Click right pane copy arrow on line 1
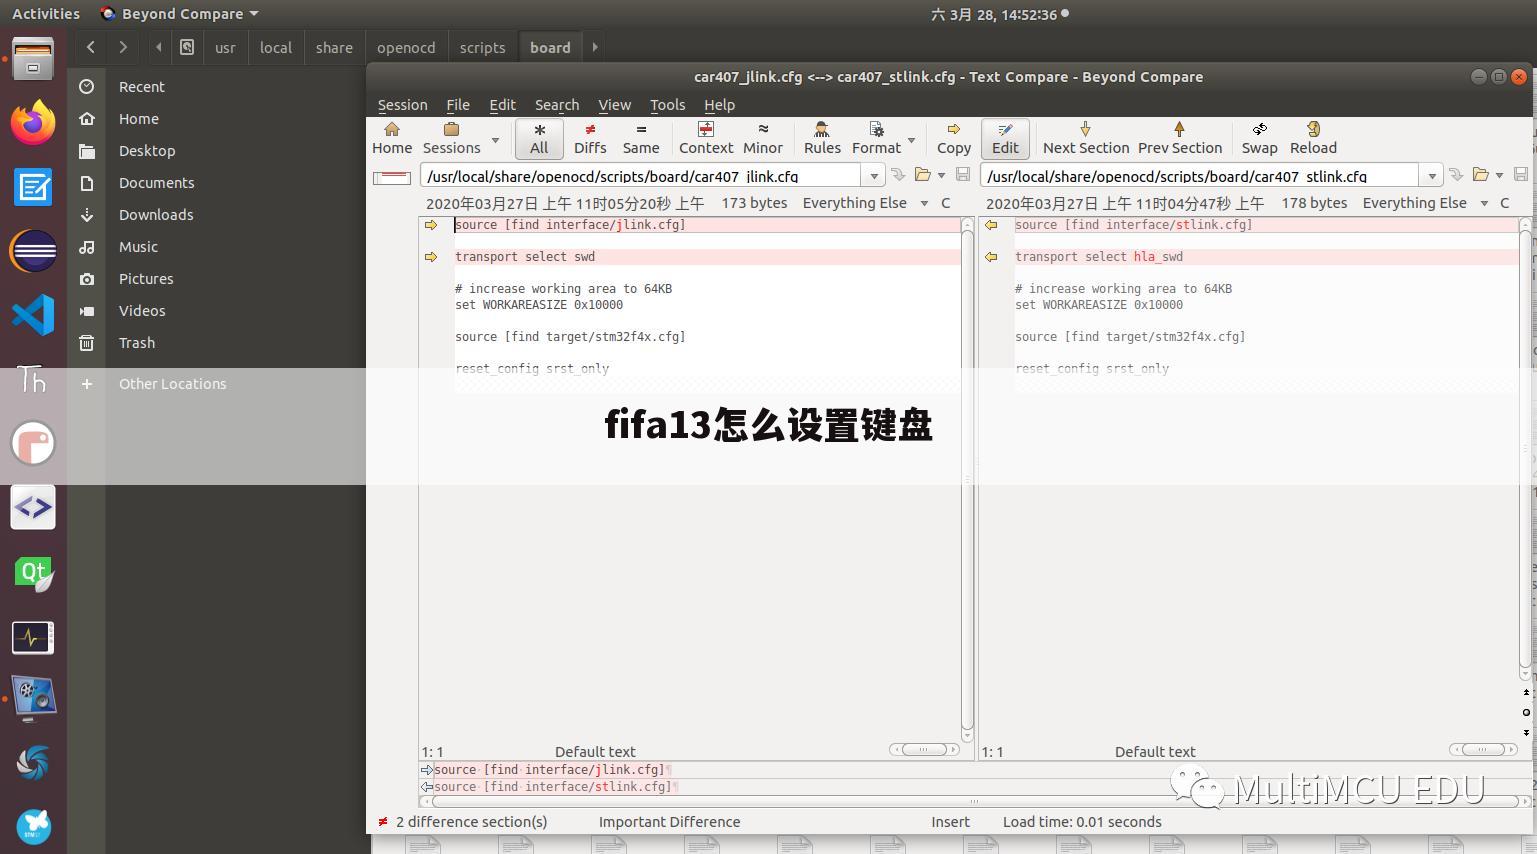 coord(991,225)
